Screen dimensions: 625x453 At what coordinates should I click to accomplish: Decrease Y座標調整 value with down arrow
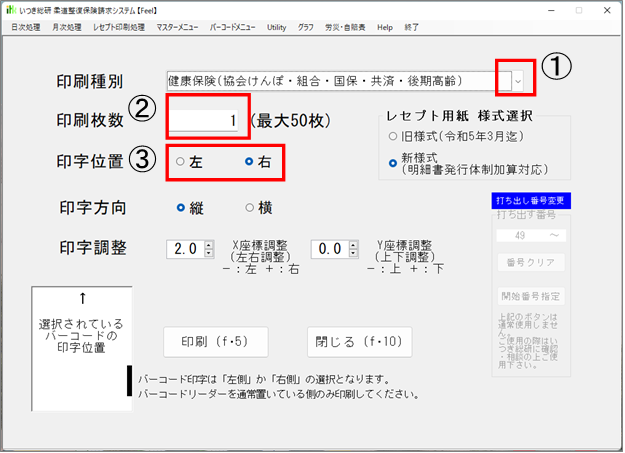(353, 253)
